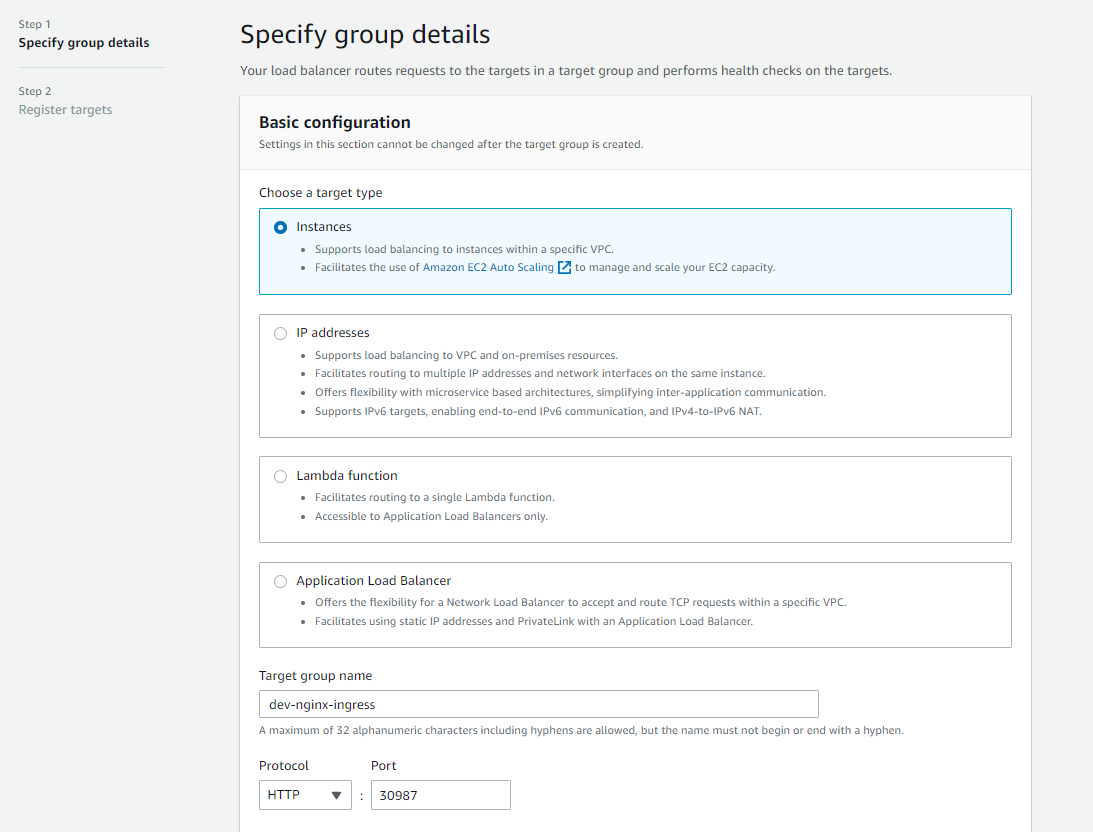Choose the IP addresses radio button
1093x832 pixels.
point(280,333)
